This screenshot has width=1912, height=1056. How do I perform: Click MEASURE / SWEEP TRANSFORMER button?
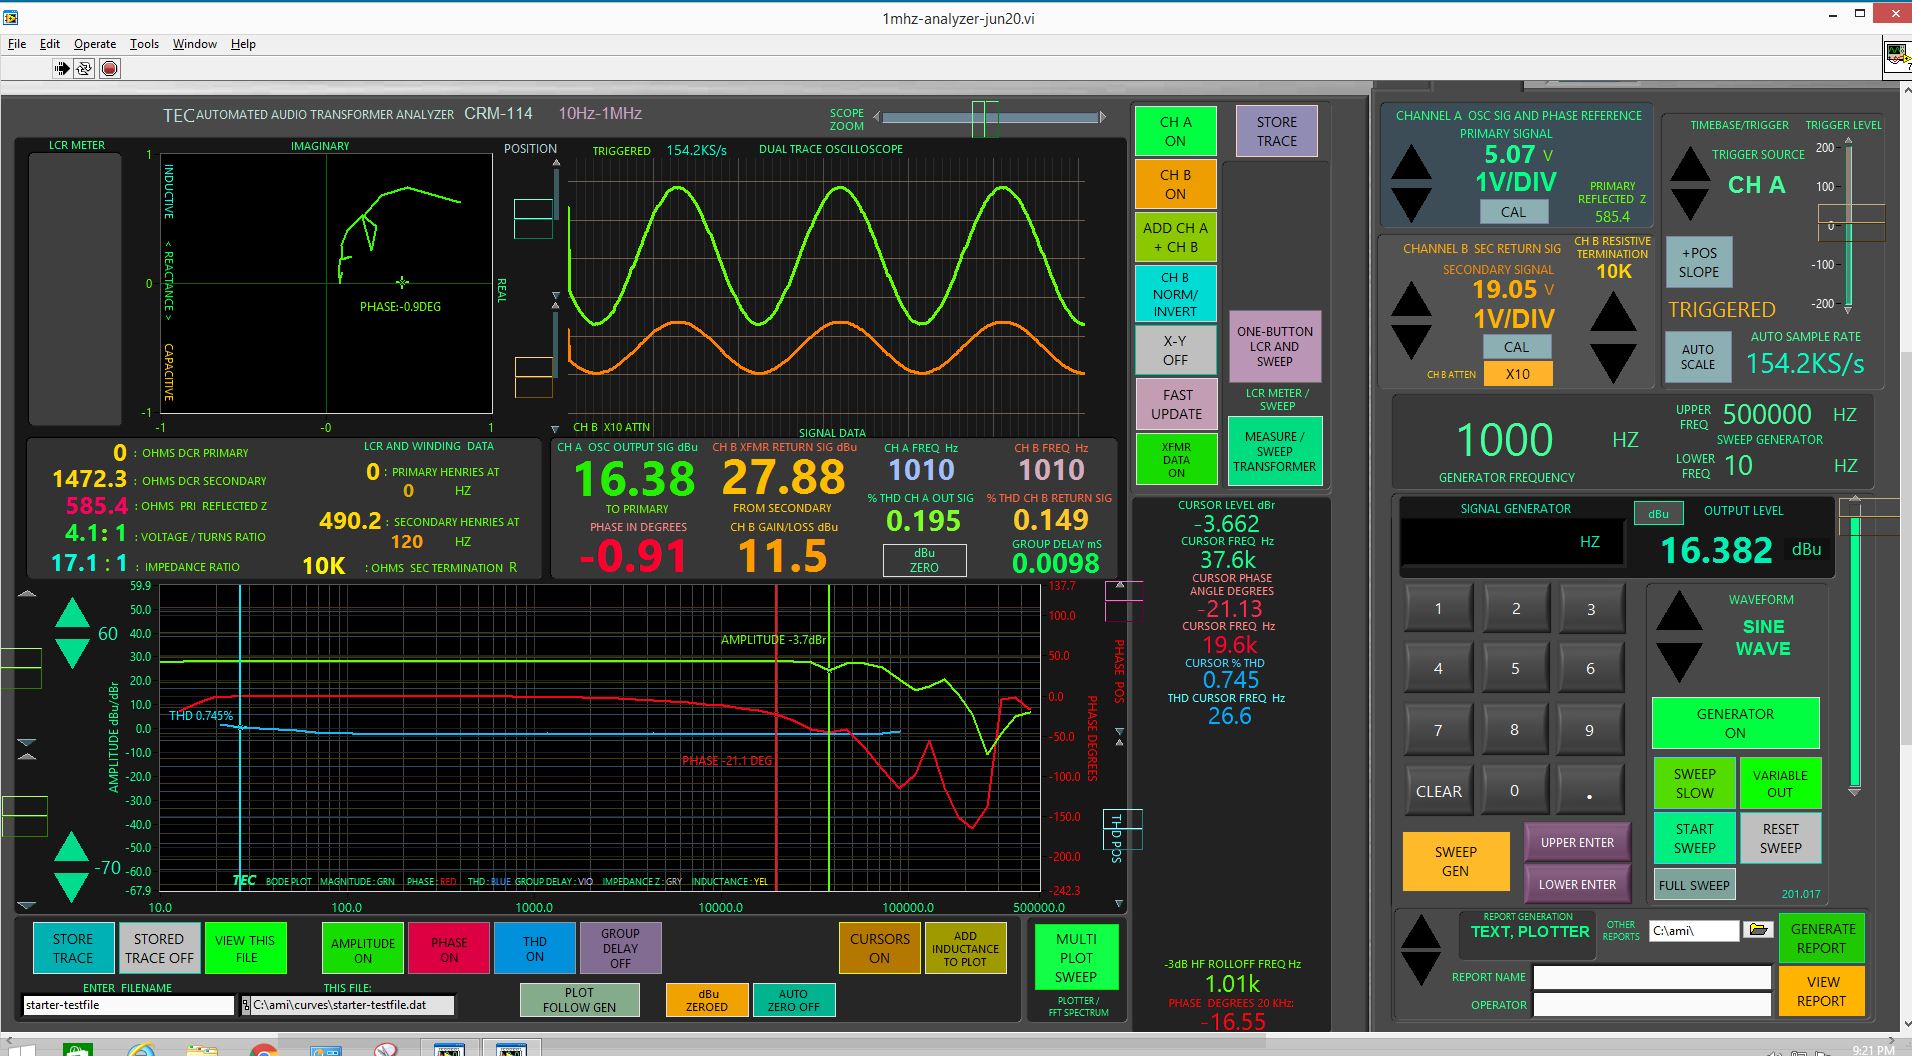click(x=1275, y=451)
